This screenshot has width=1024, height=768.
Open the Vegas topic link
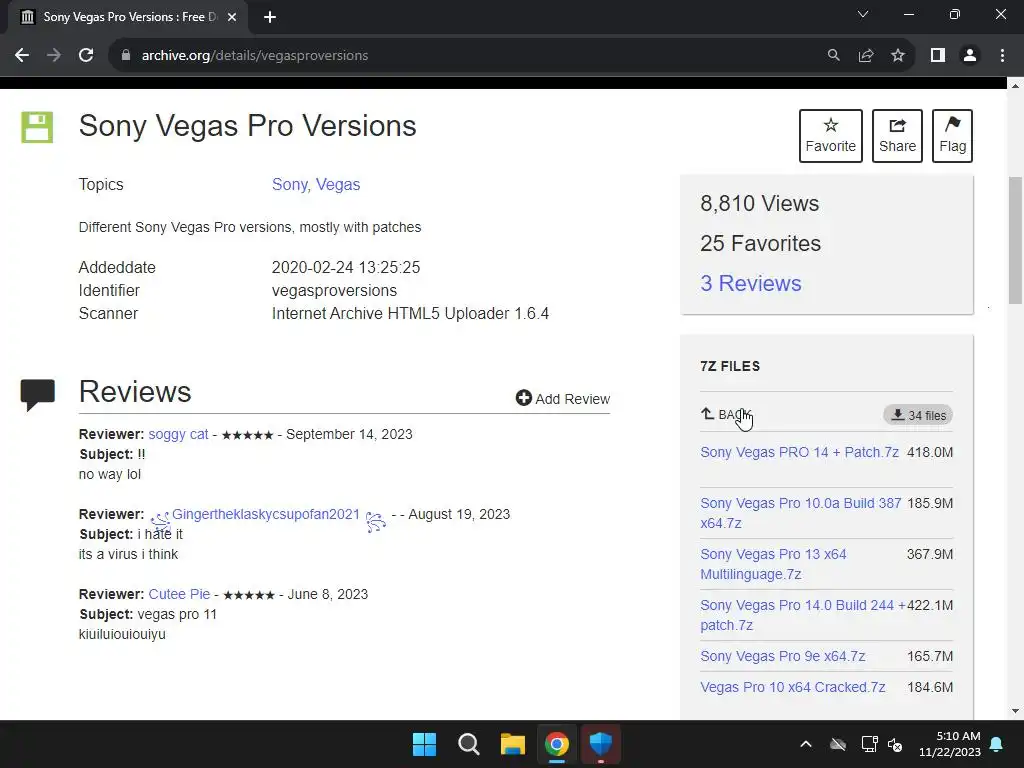pyautogui.click(x=338, y=185)
